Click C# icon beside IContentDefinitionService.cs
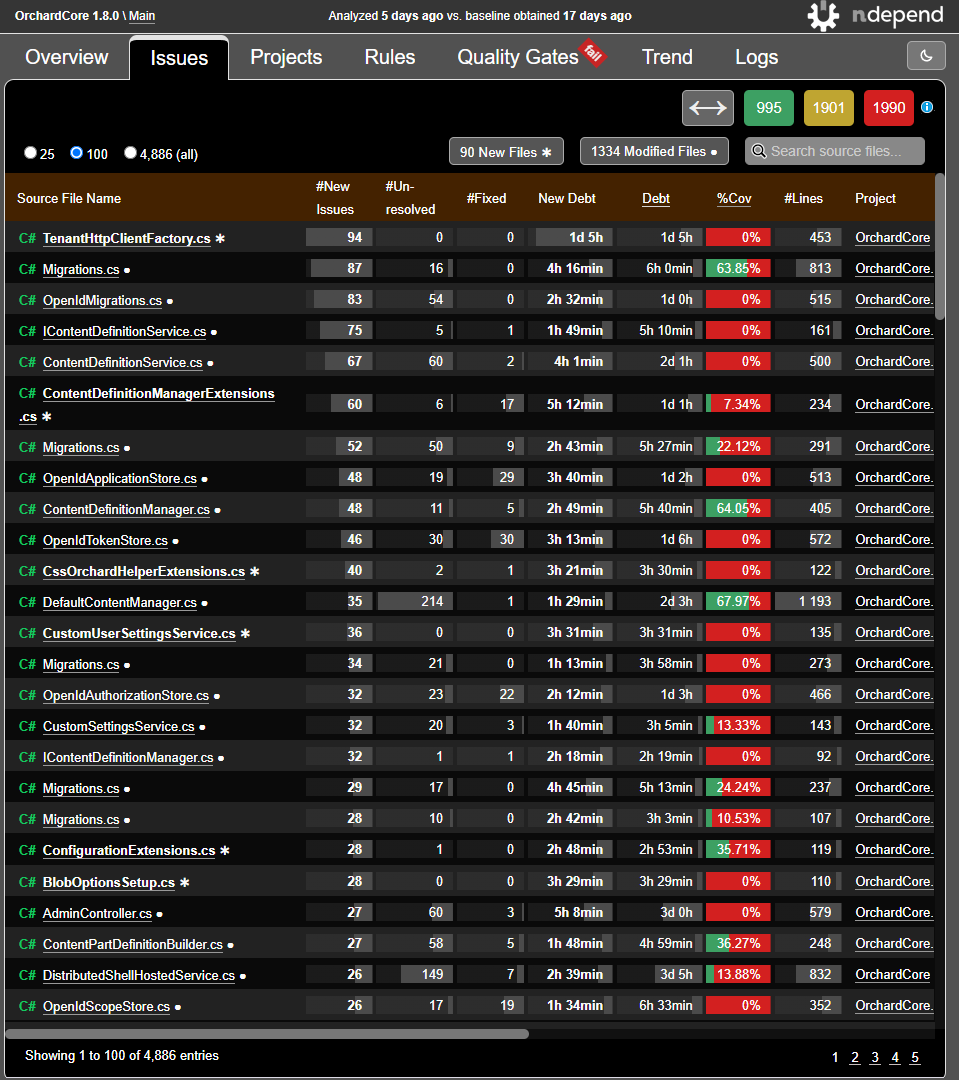This screenshot has height=1080, width=959. [27, 331]
